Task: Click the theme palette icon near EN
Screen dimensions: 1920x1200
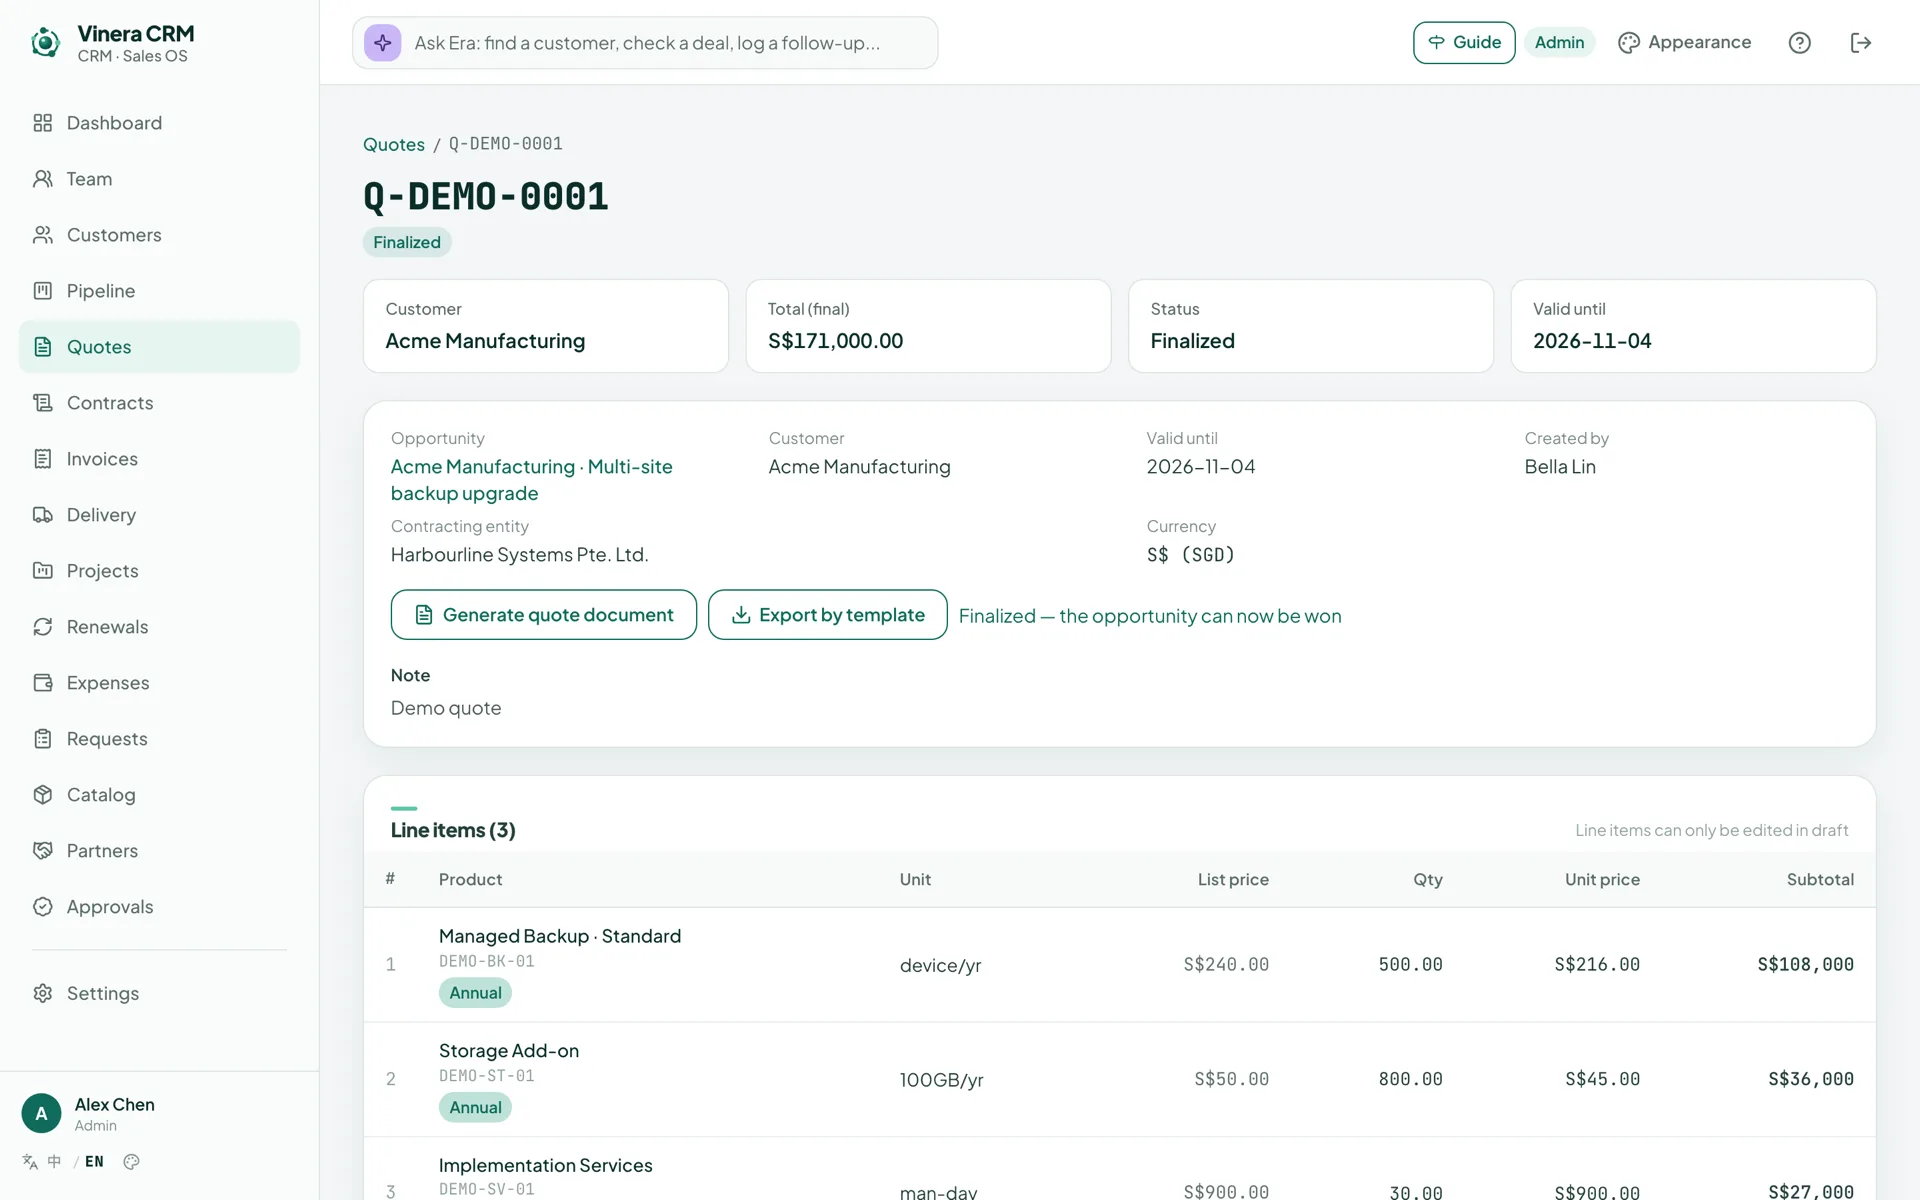Action: 131,1162
